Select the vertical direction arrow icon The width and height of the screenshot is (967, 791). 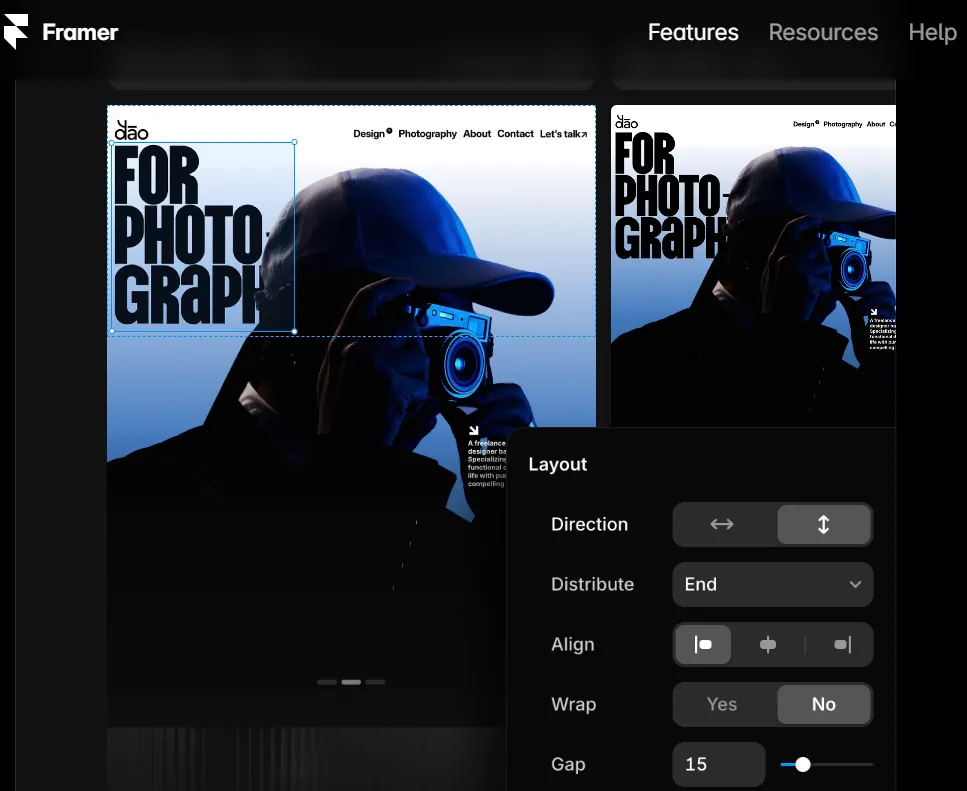pos(824,524)
